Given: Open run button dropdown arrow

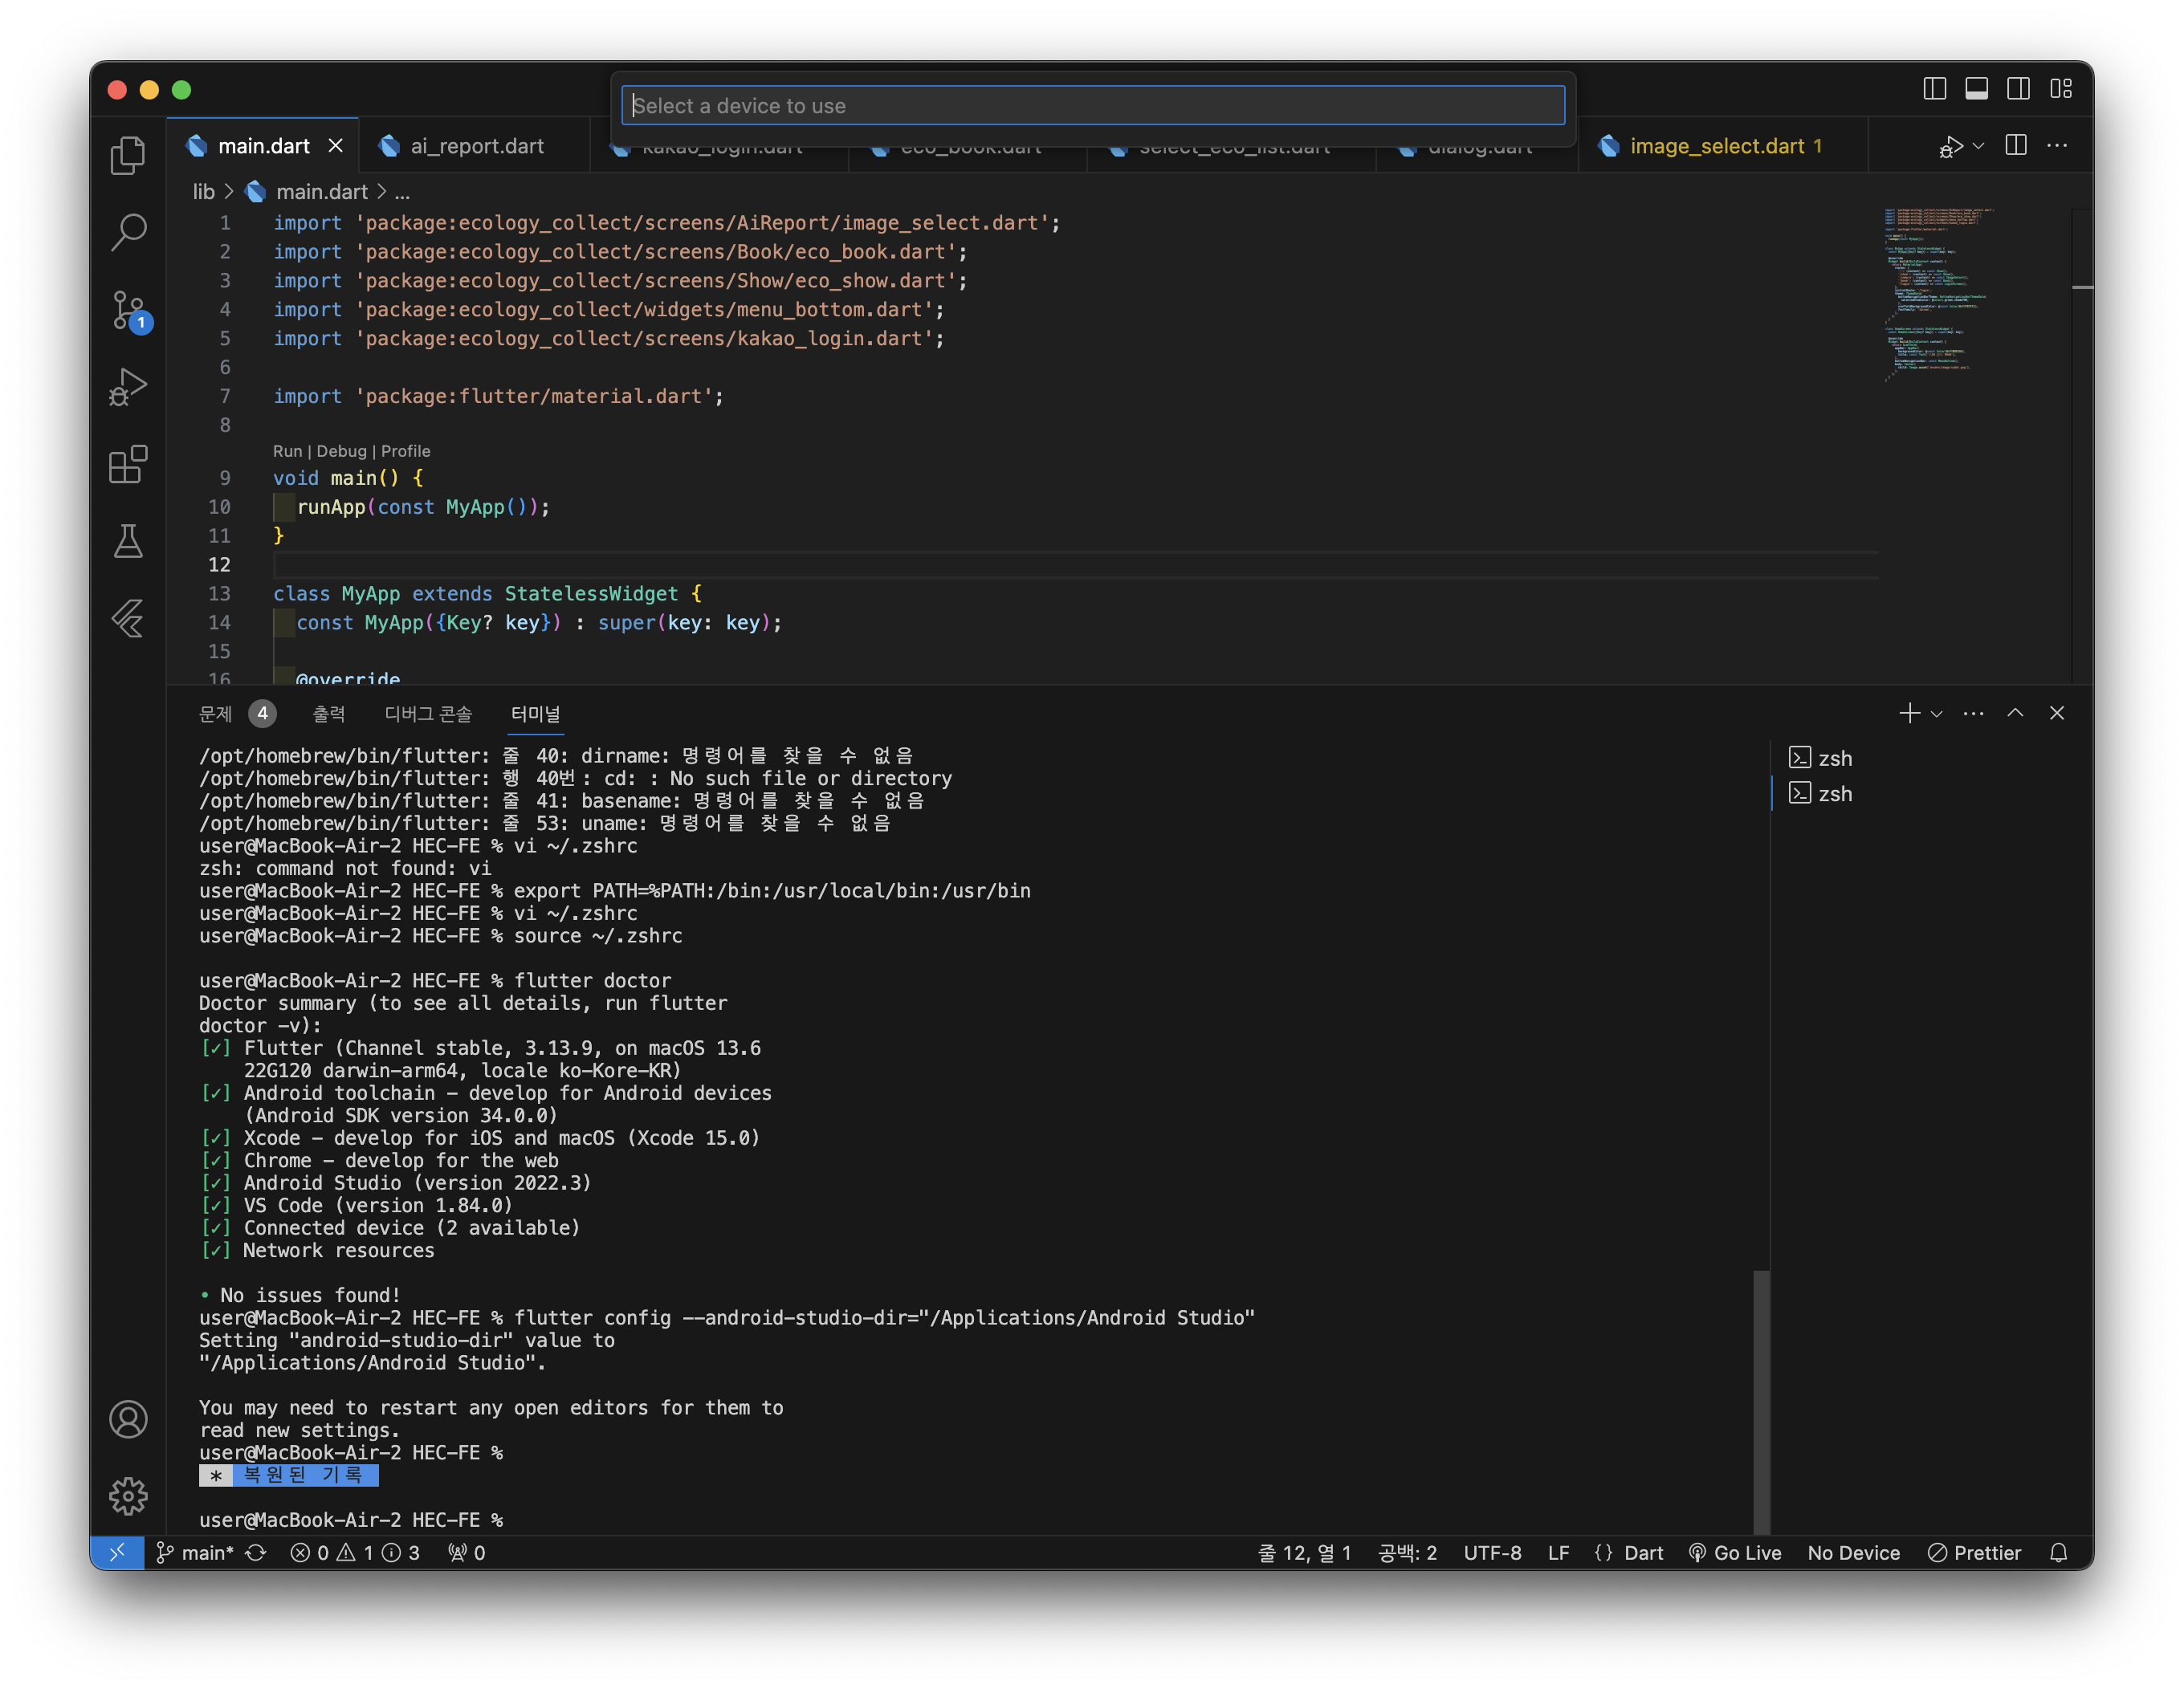Looking at the screenshot, I should (1978, 146).
